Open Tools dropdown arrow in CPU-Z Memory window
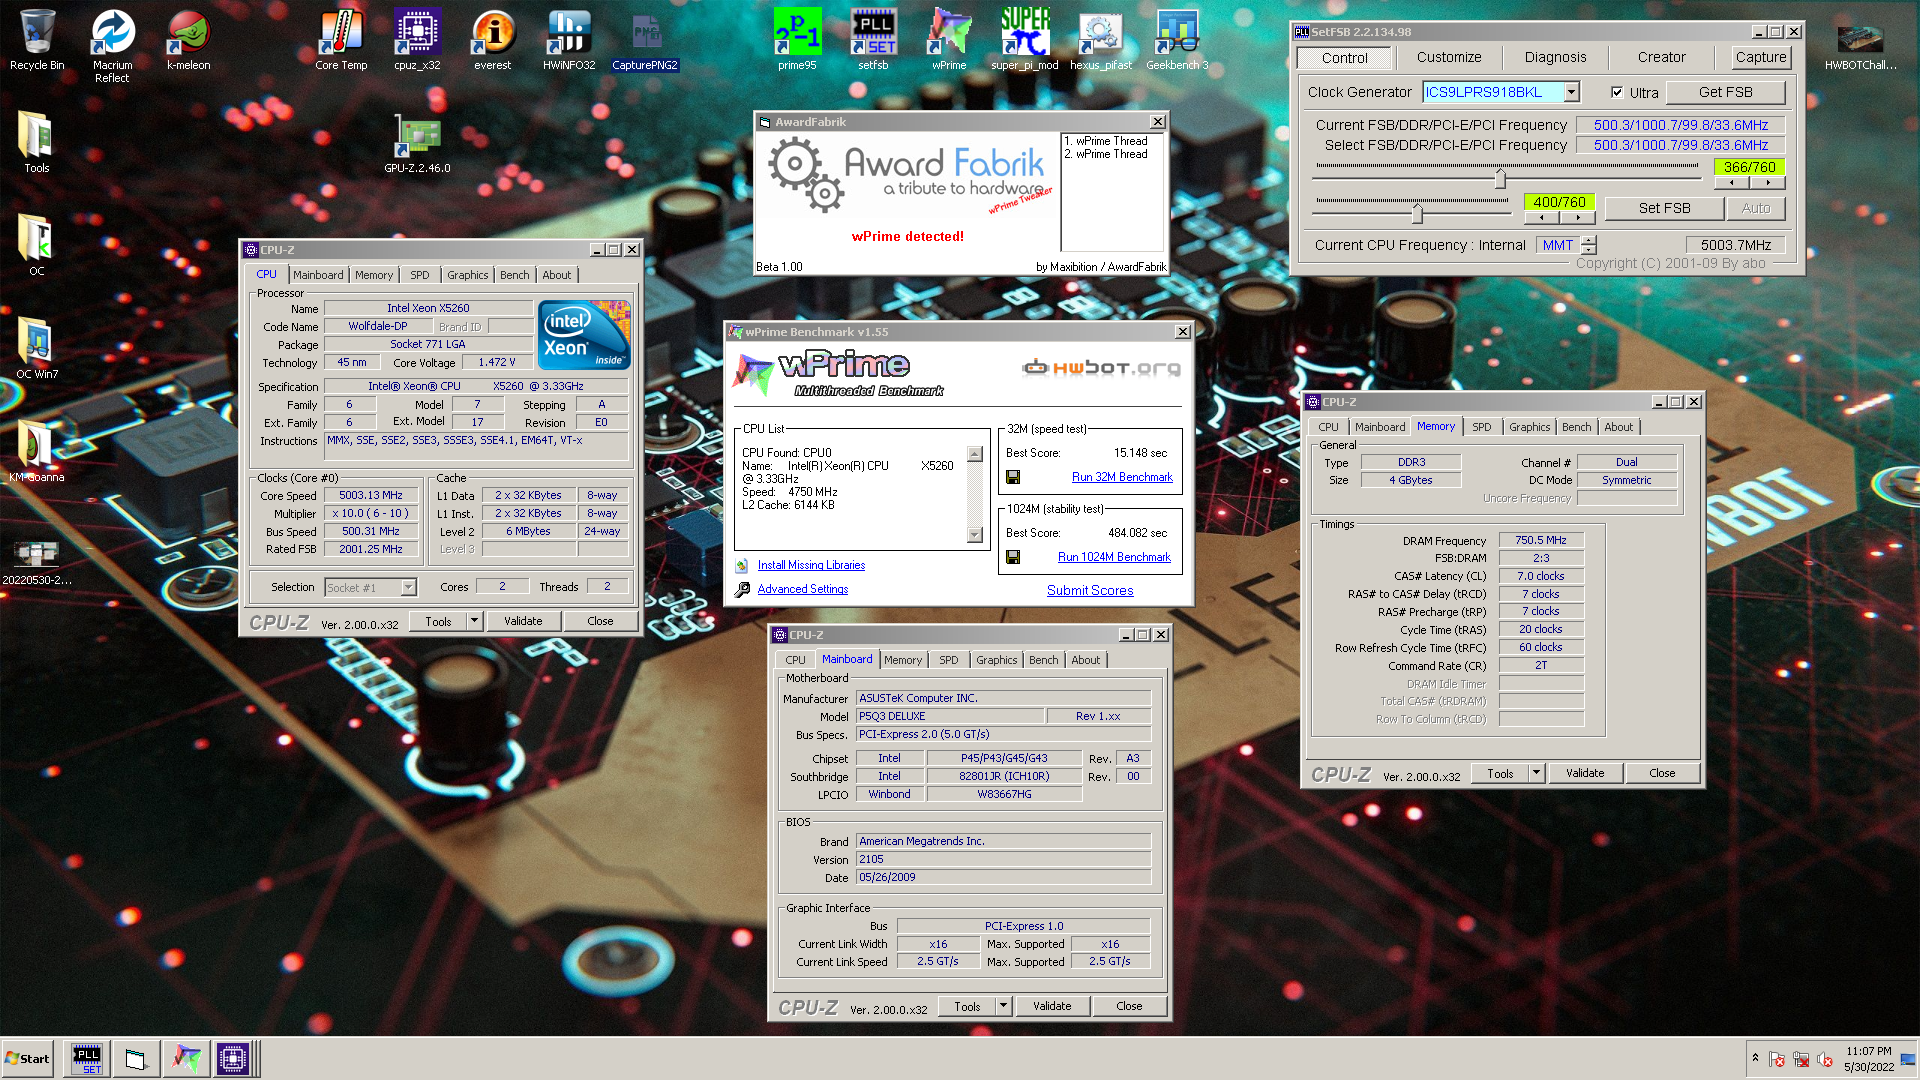 click(x=1536, y=773)
